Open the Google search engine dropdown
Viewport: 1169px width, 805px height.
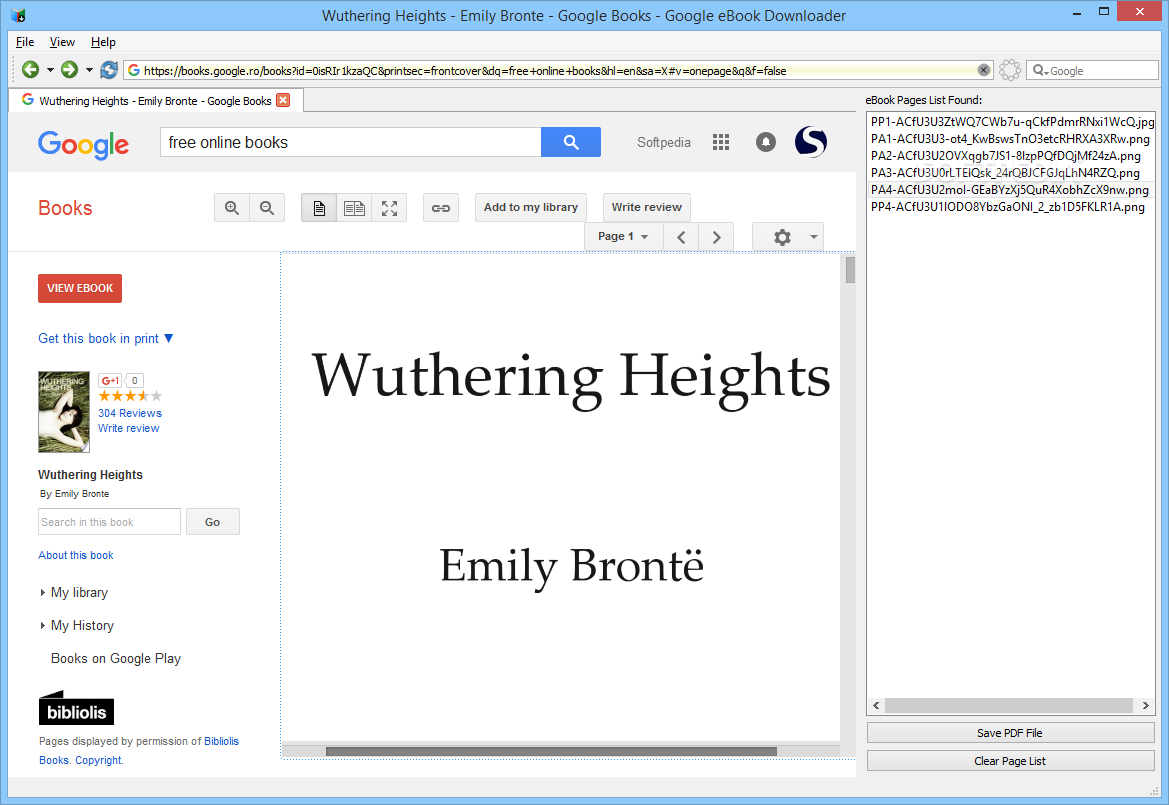1042,71
